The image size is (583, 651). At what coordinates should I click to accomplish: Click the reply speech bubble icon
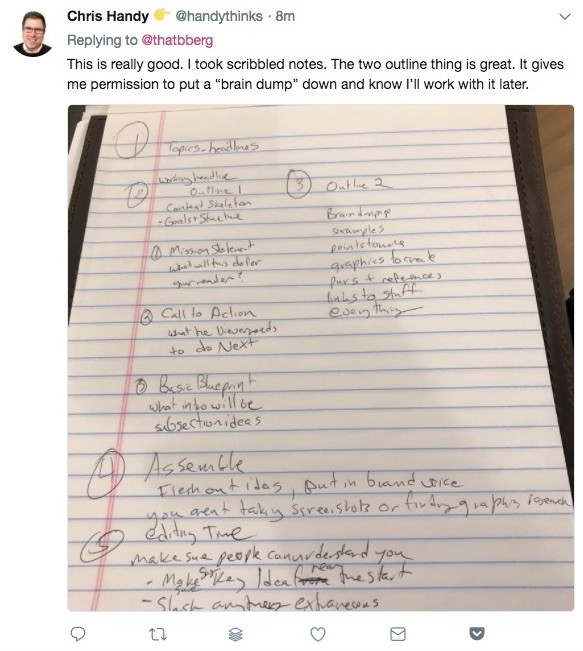click(78, 634)
